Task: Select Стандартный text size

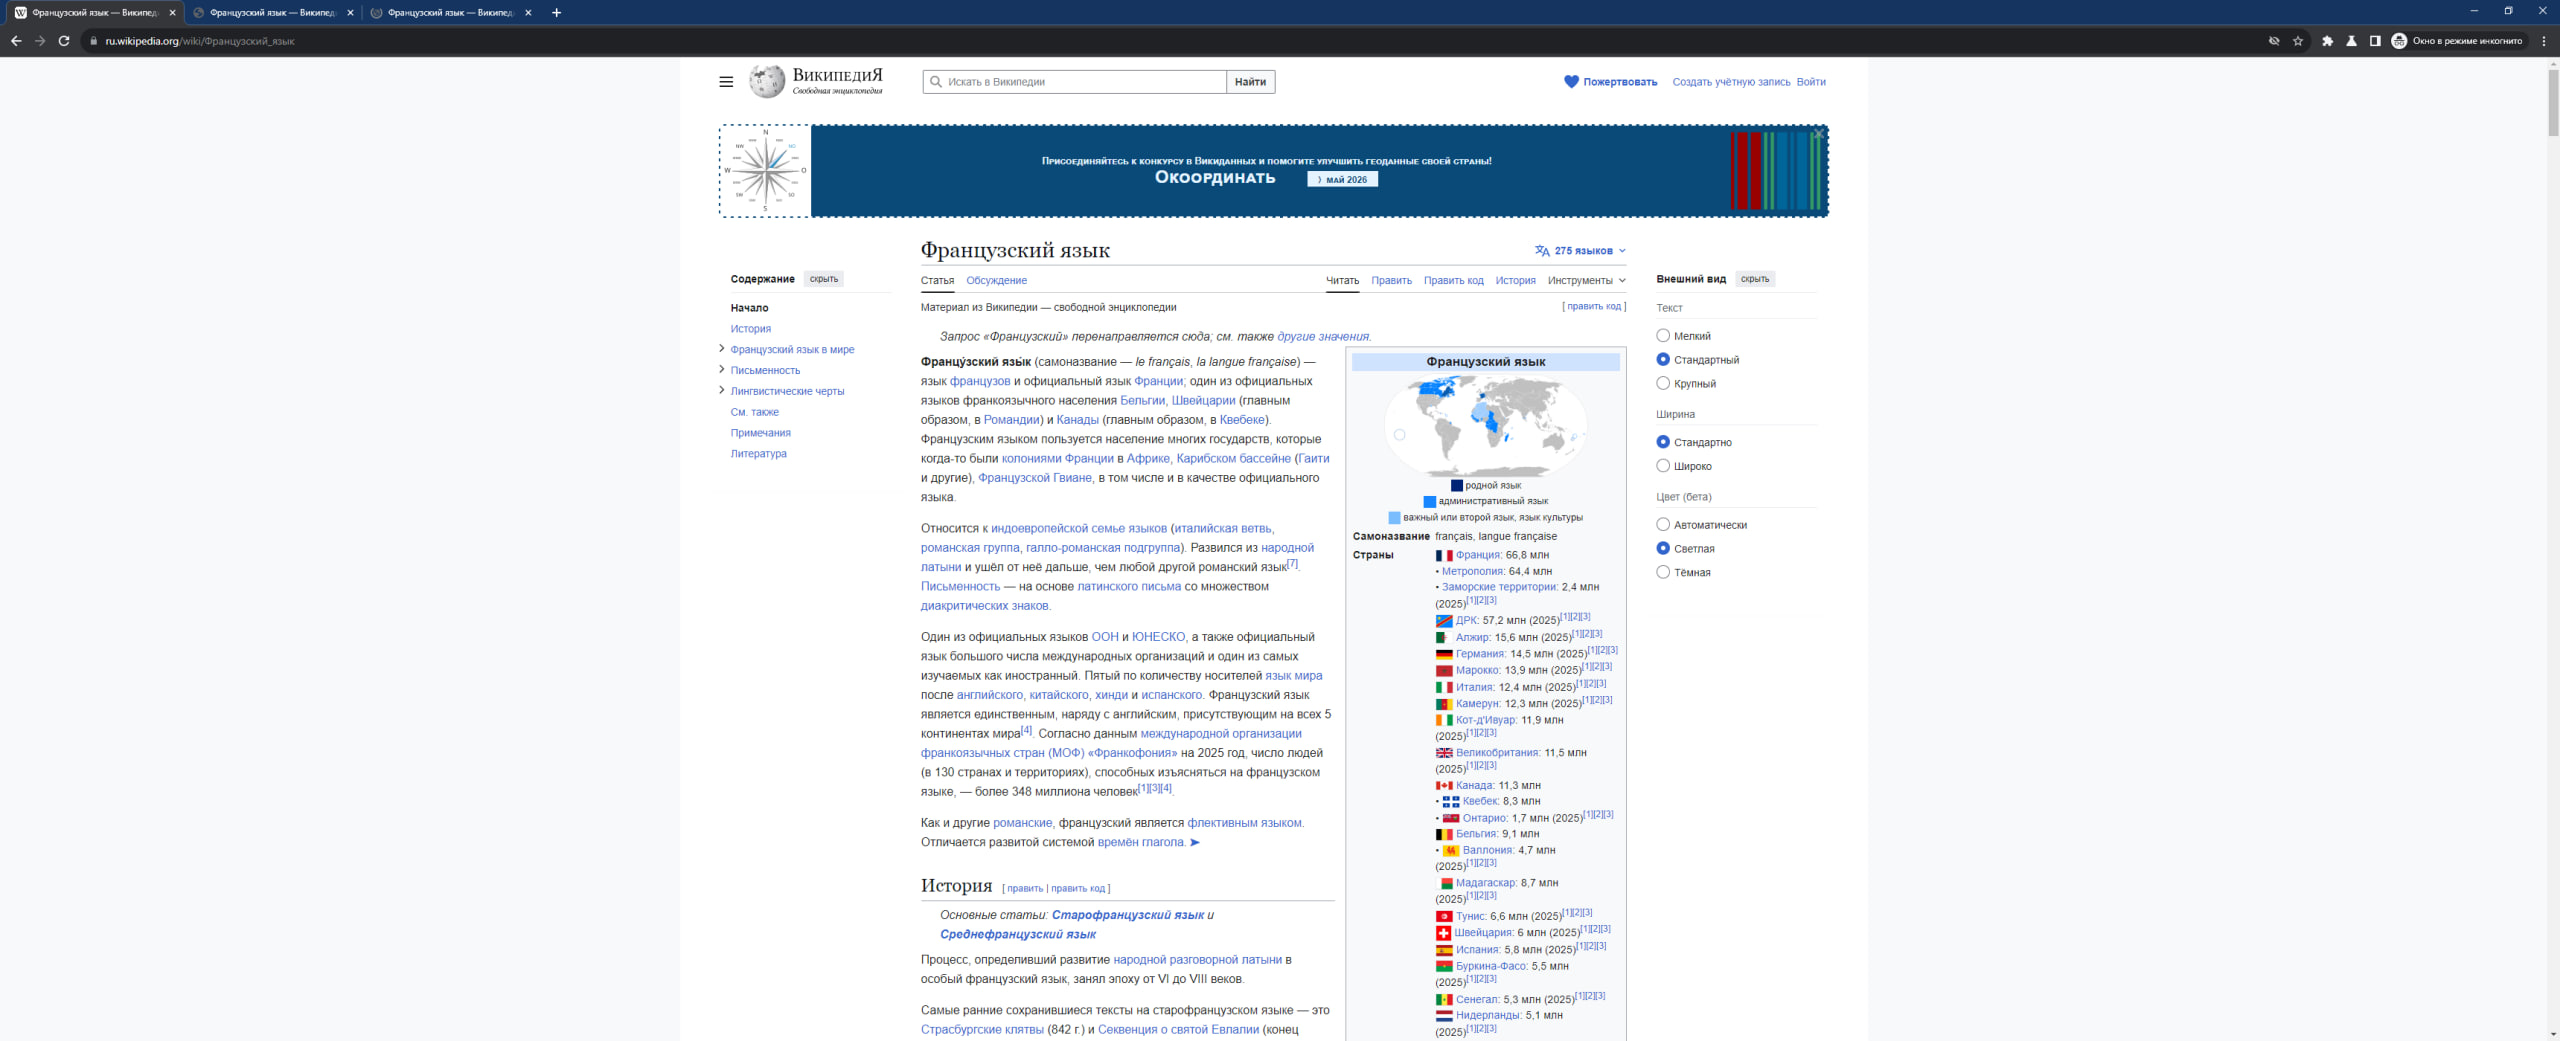Action: [x=1663, y=359]
